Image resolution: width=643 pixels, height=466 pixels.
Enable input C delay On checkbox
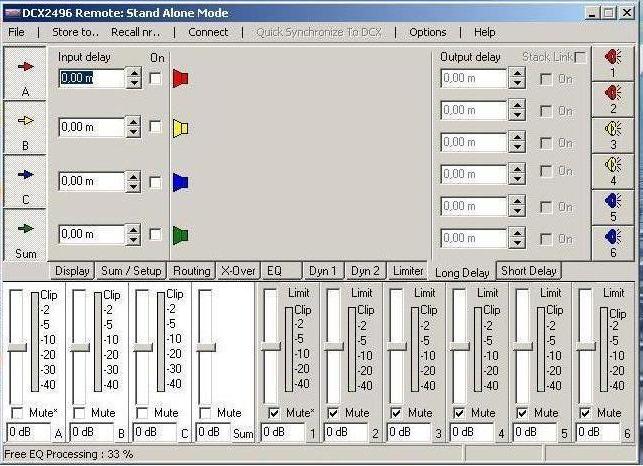[155, 182]
